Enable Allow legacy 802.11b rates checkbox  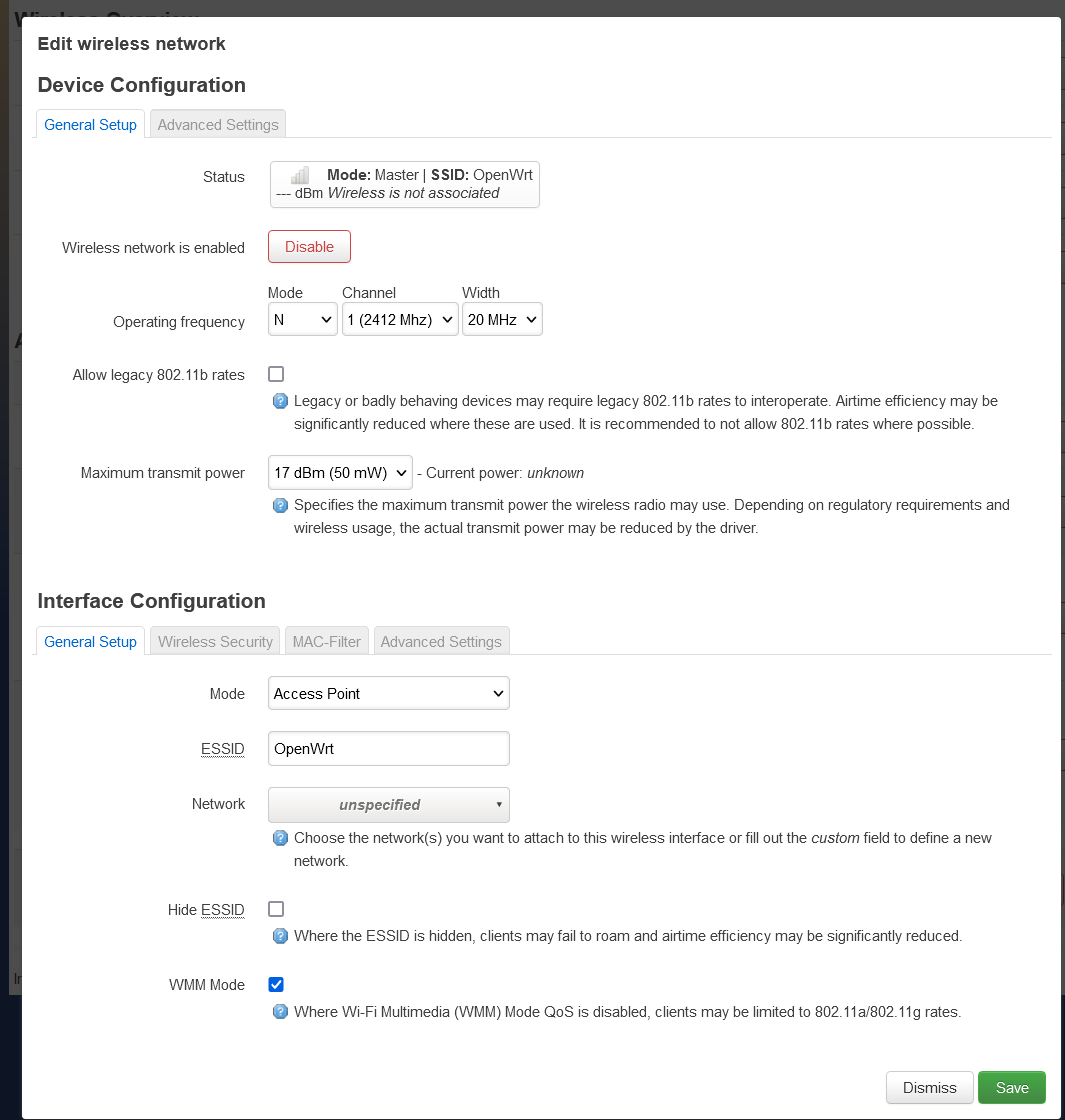point(276,374)
